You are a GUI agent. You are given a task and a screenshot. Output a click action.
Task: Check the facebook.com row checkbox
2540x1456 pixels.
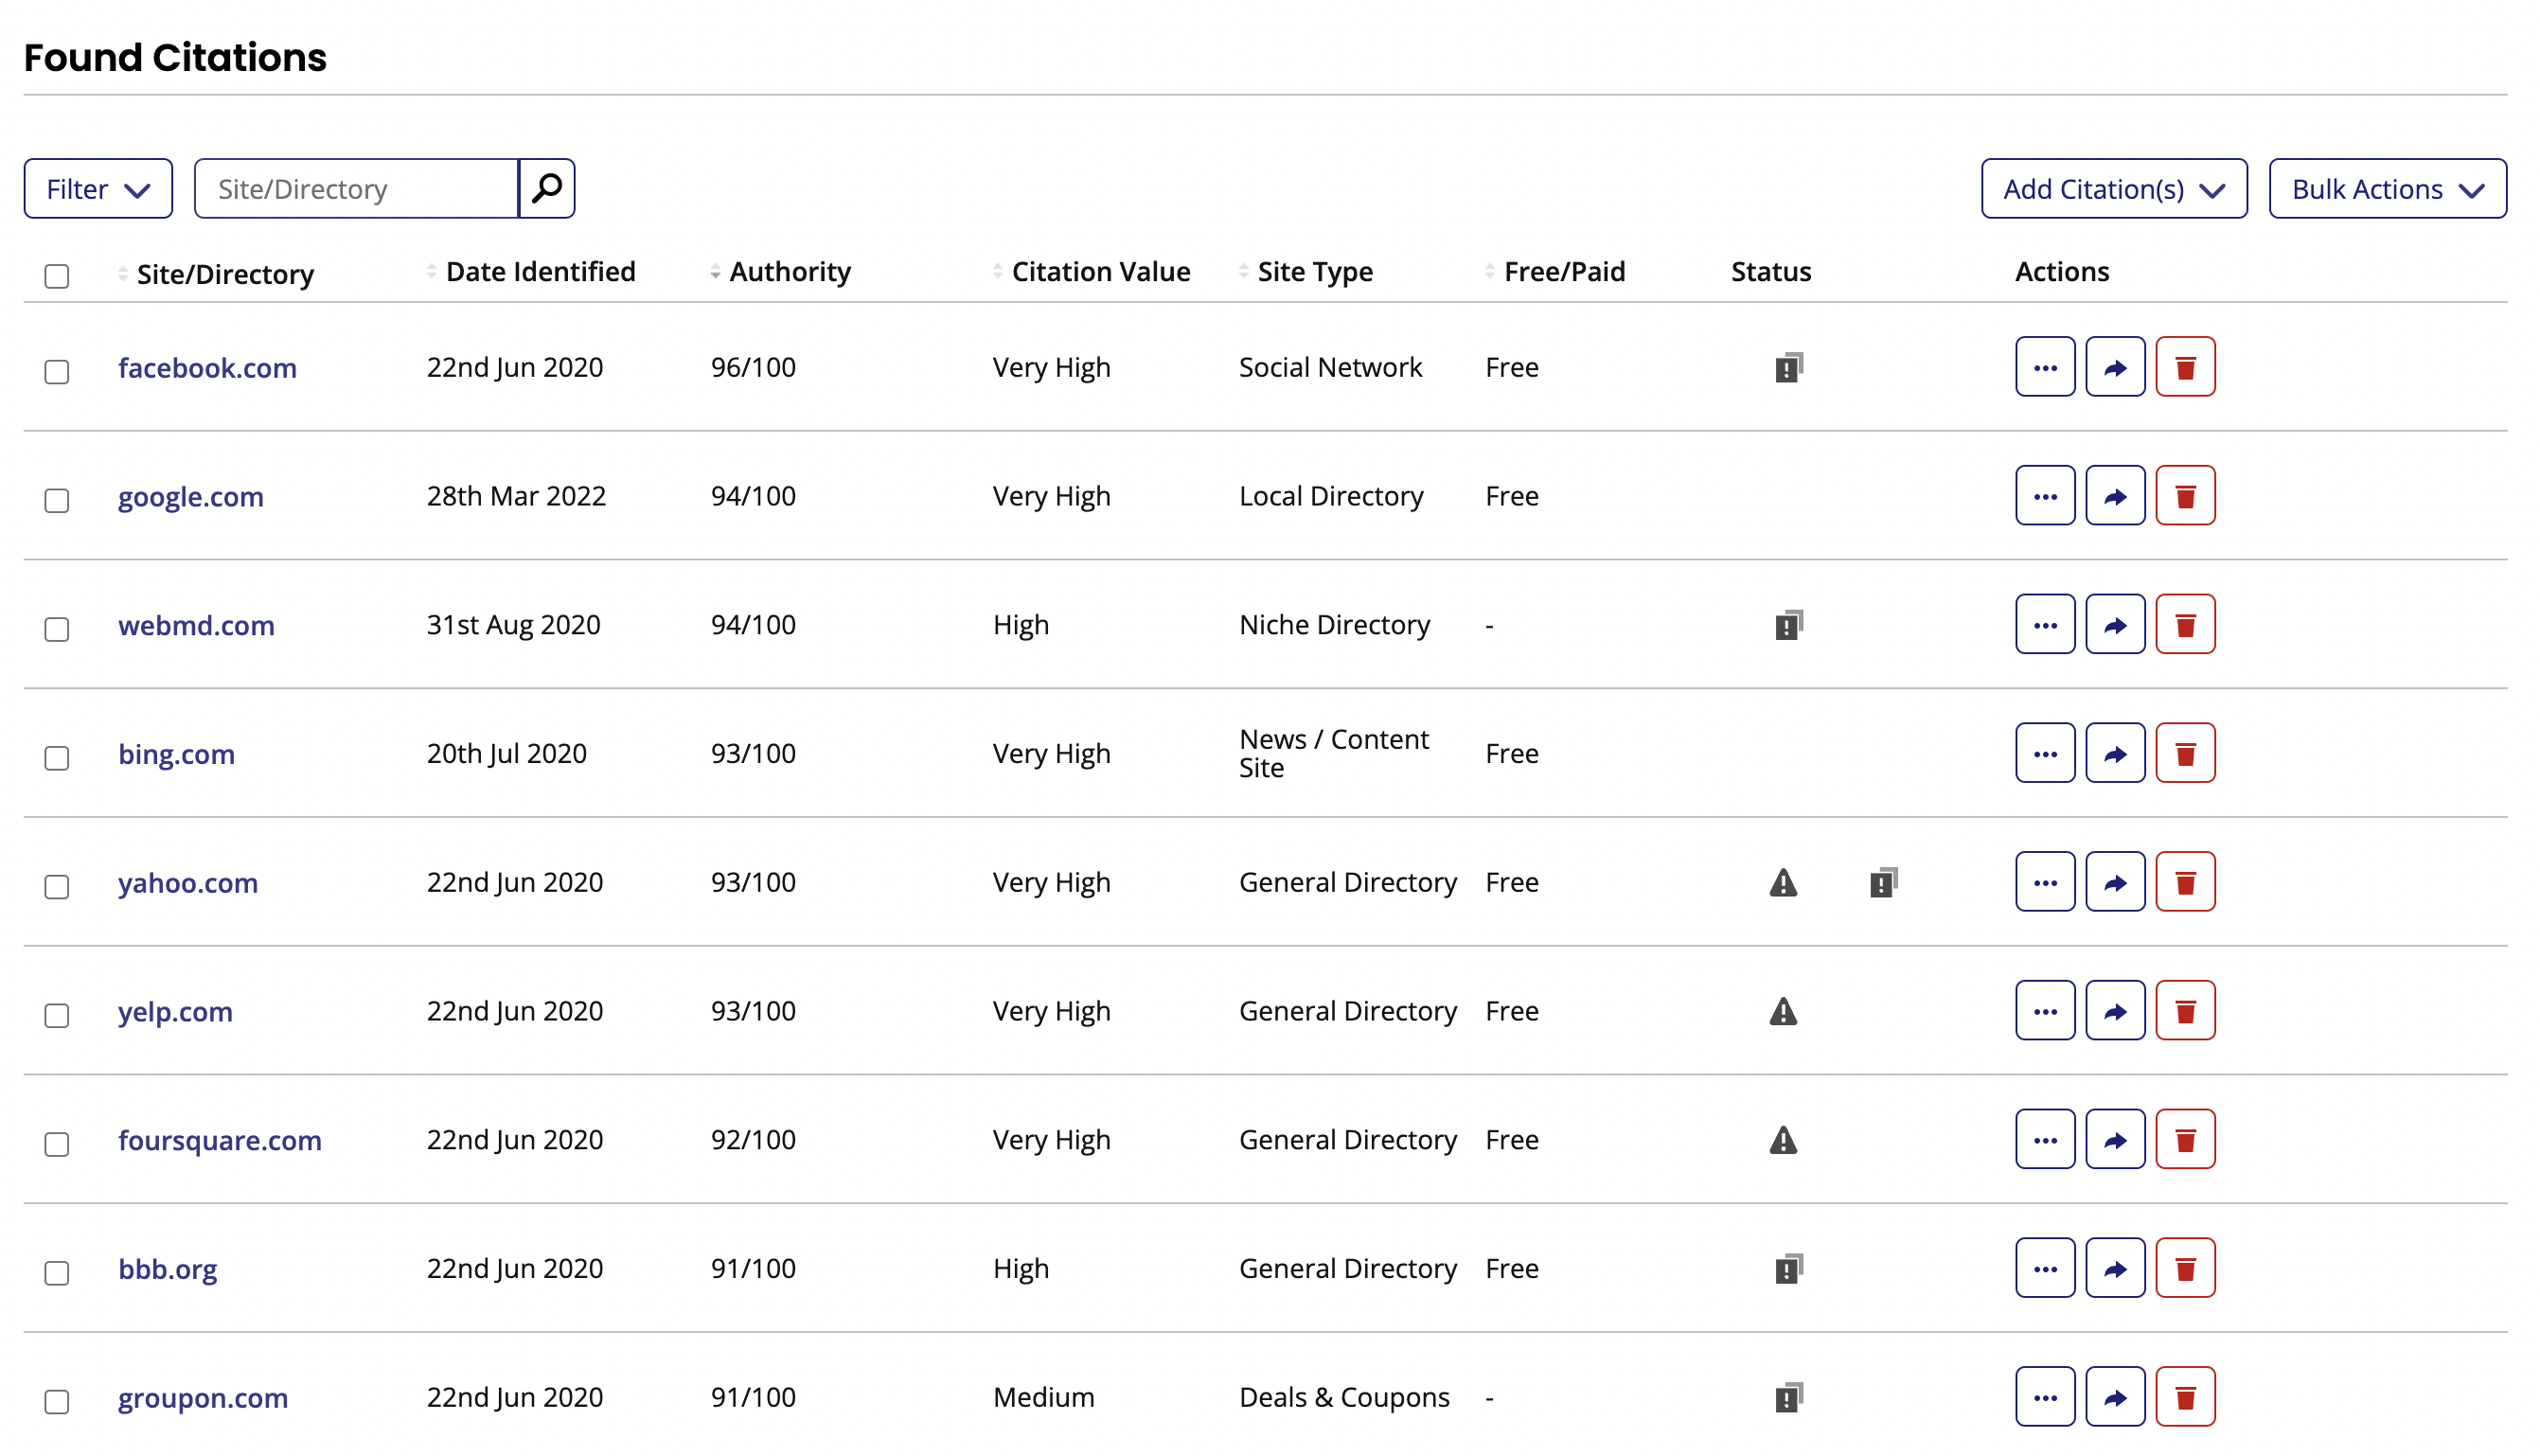coord(57,372)
